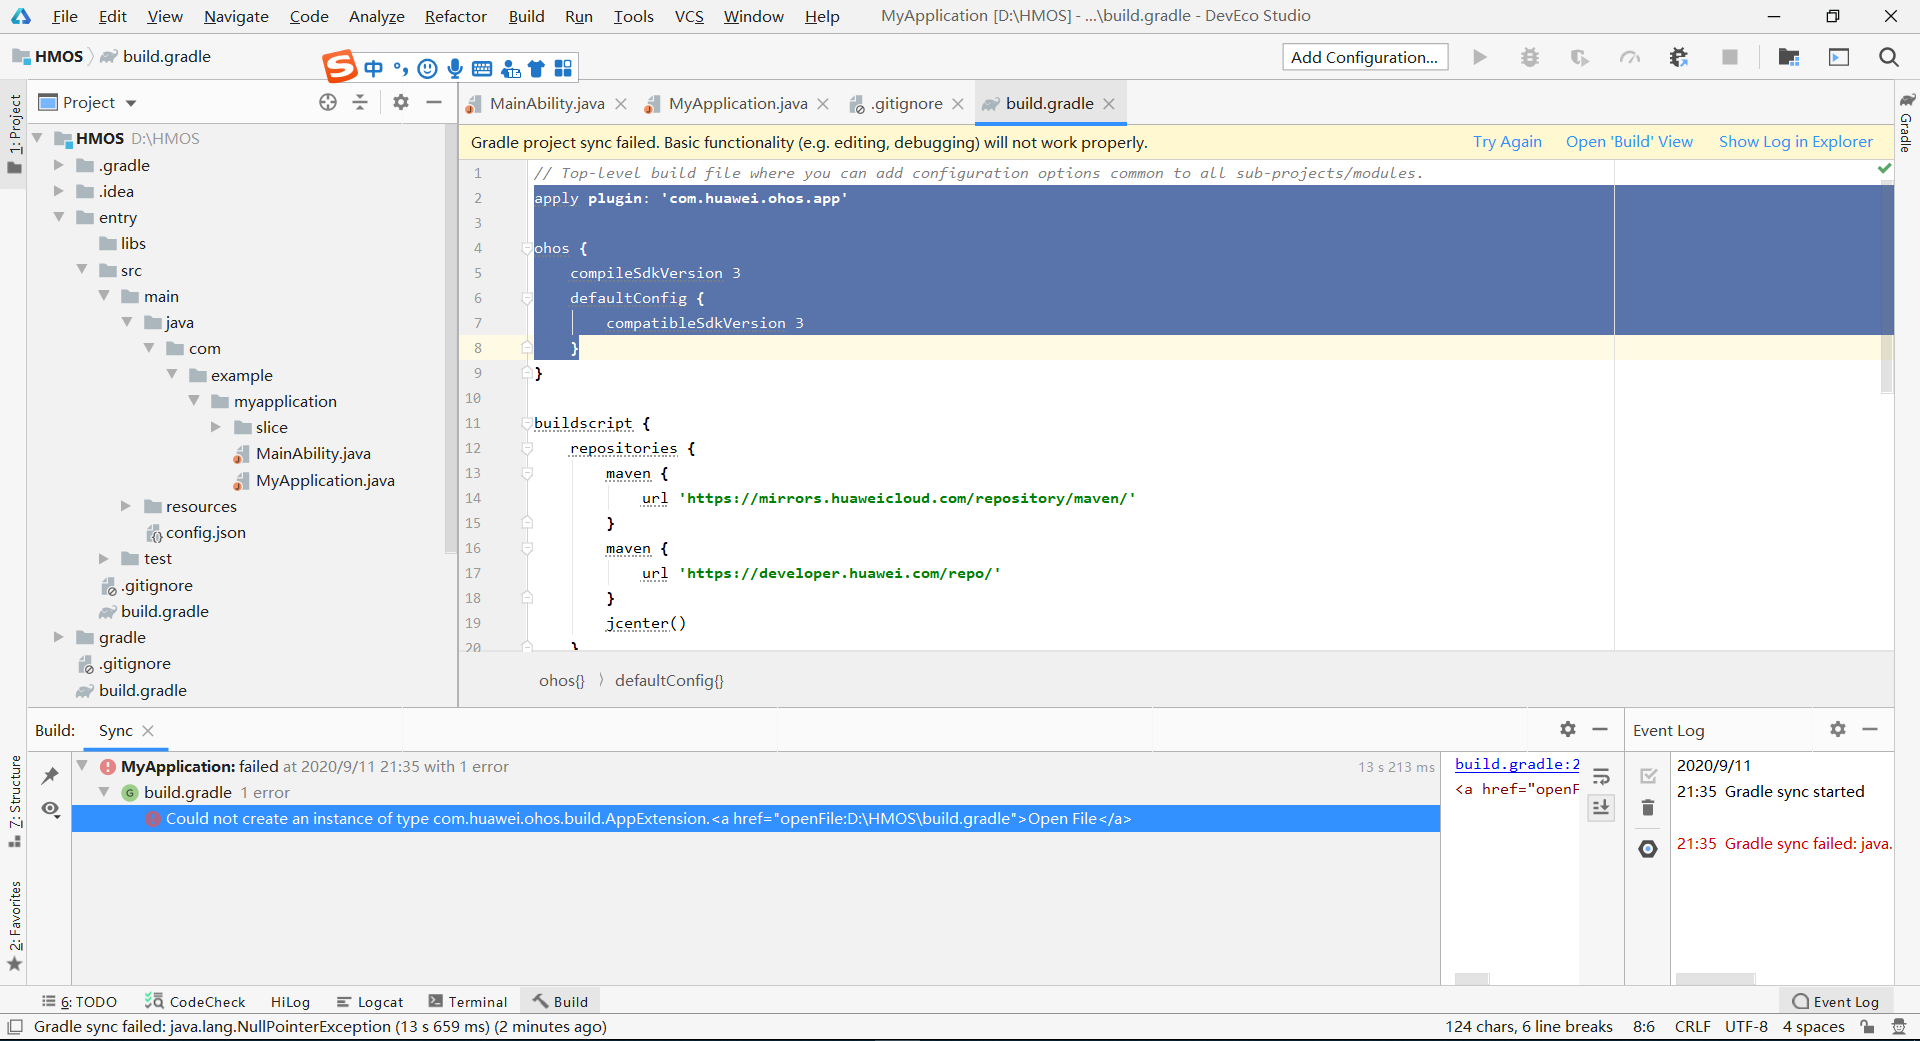The width and height of the screenshot is (1920, 1041).
Task: Click the Stop square icon in toolbar
Action: [x=1730, y=57]
